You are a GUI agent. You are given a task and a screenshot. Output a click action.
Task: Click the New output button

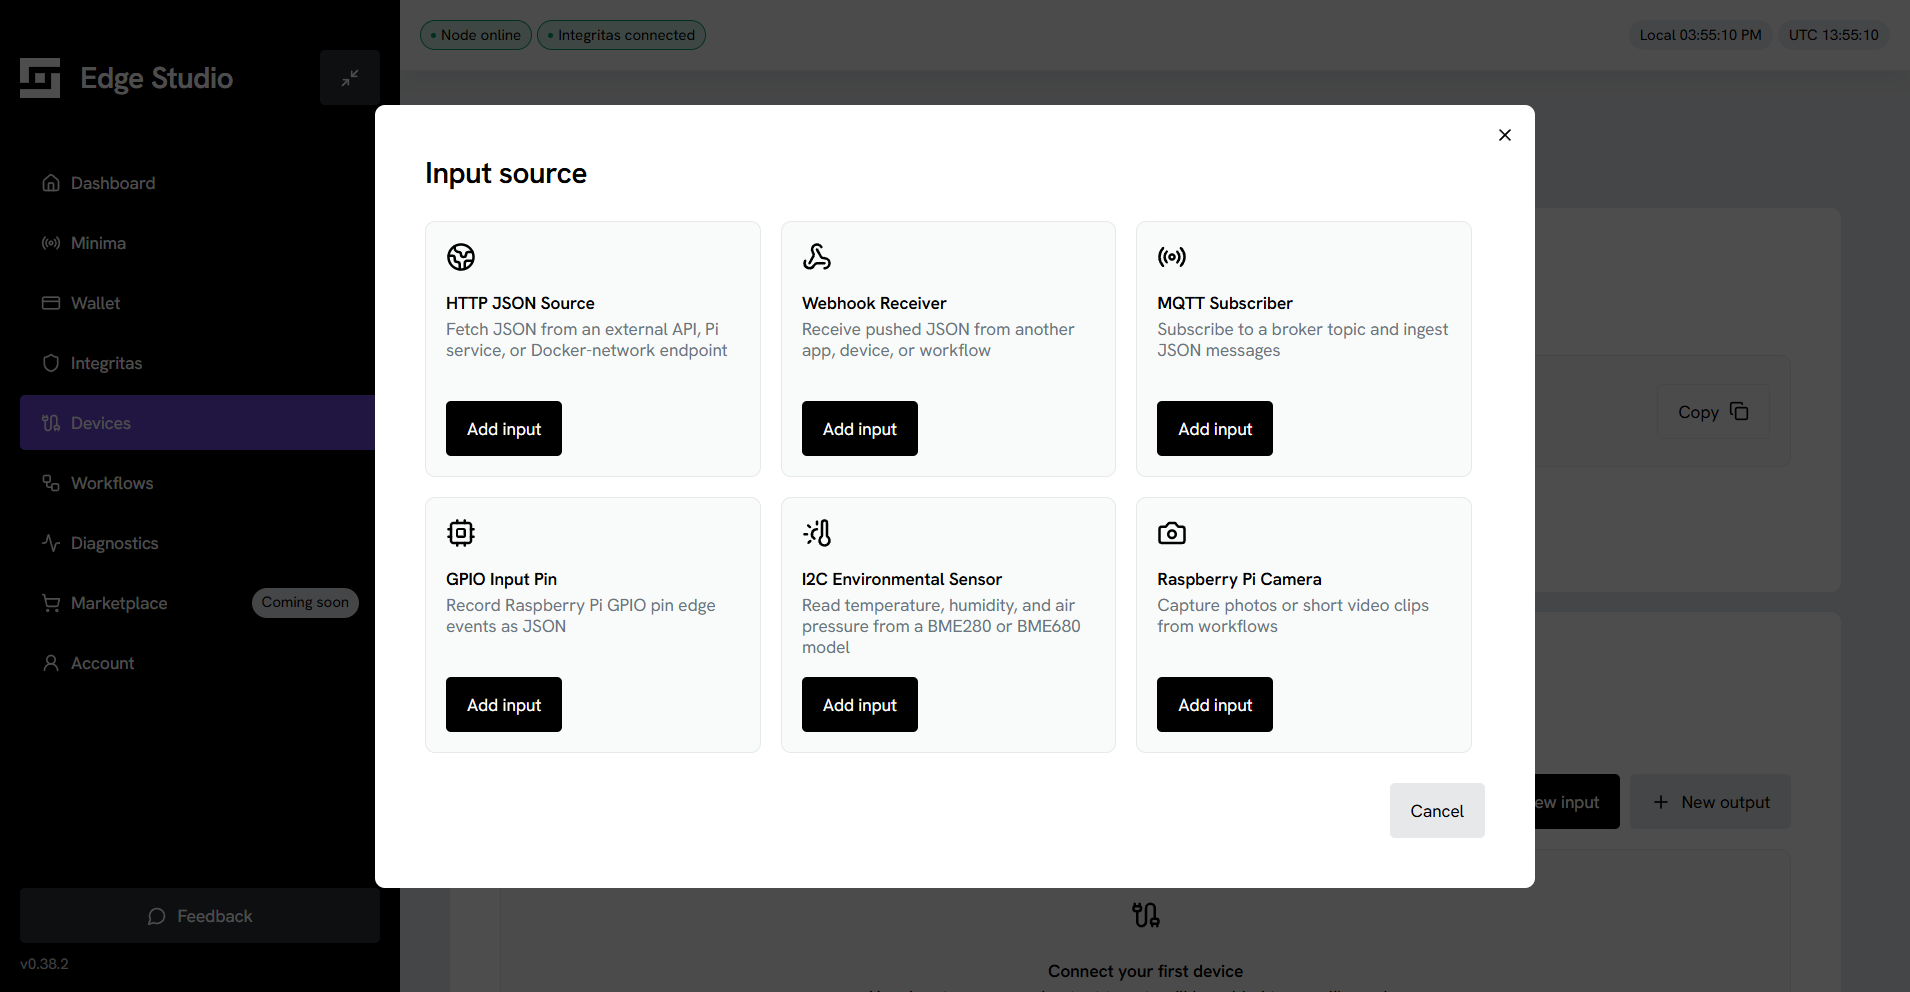pos(1711,802)
